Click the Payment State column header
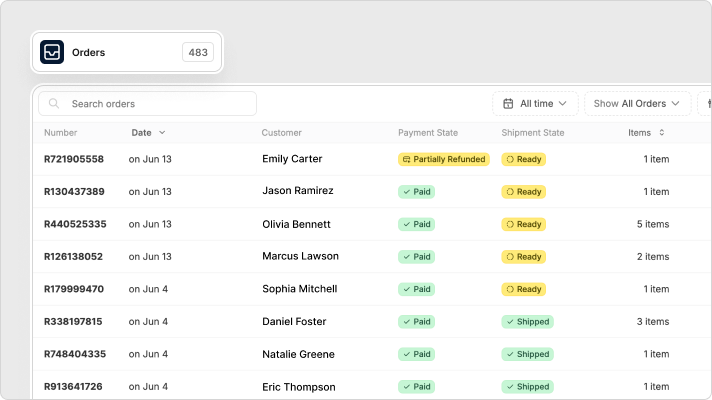 [428, 133]
